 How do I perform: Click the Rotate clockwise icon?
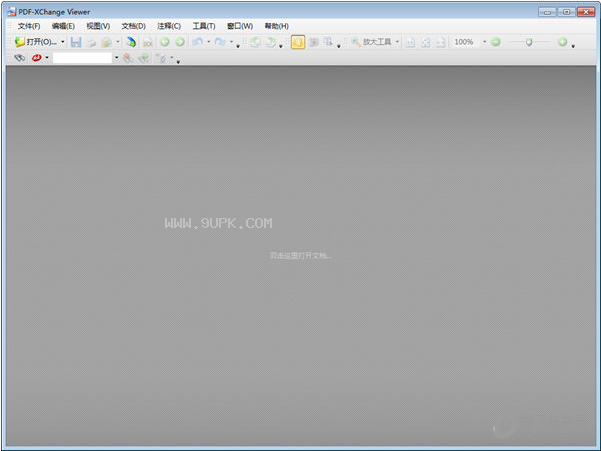(x=271, y=42)
